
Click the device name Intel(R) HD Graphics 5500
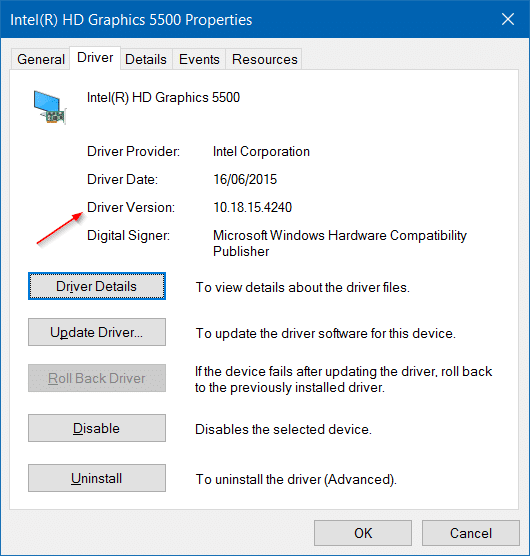pyautogui.click(x=163, y=98)
